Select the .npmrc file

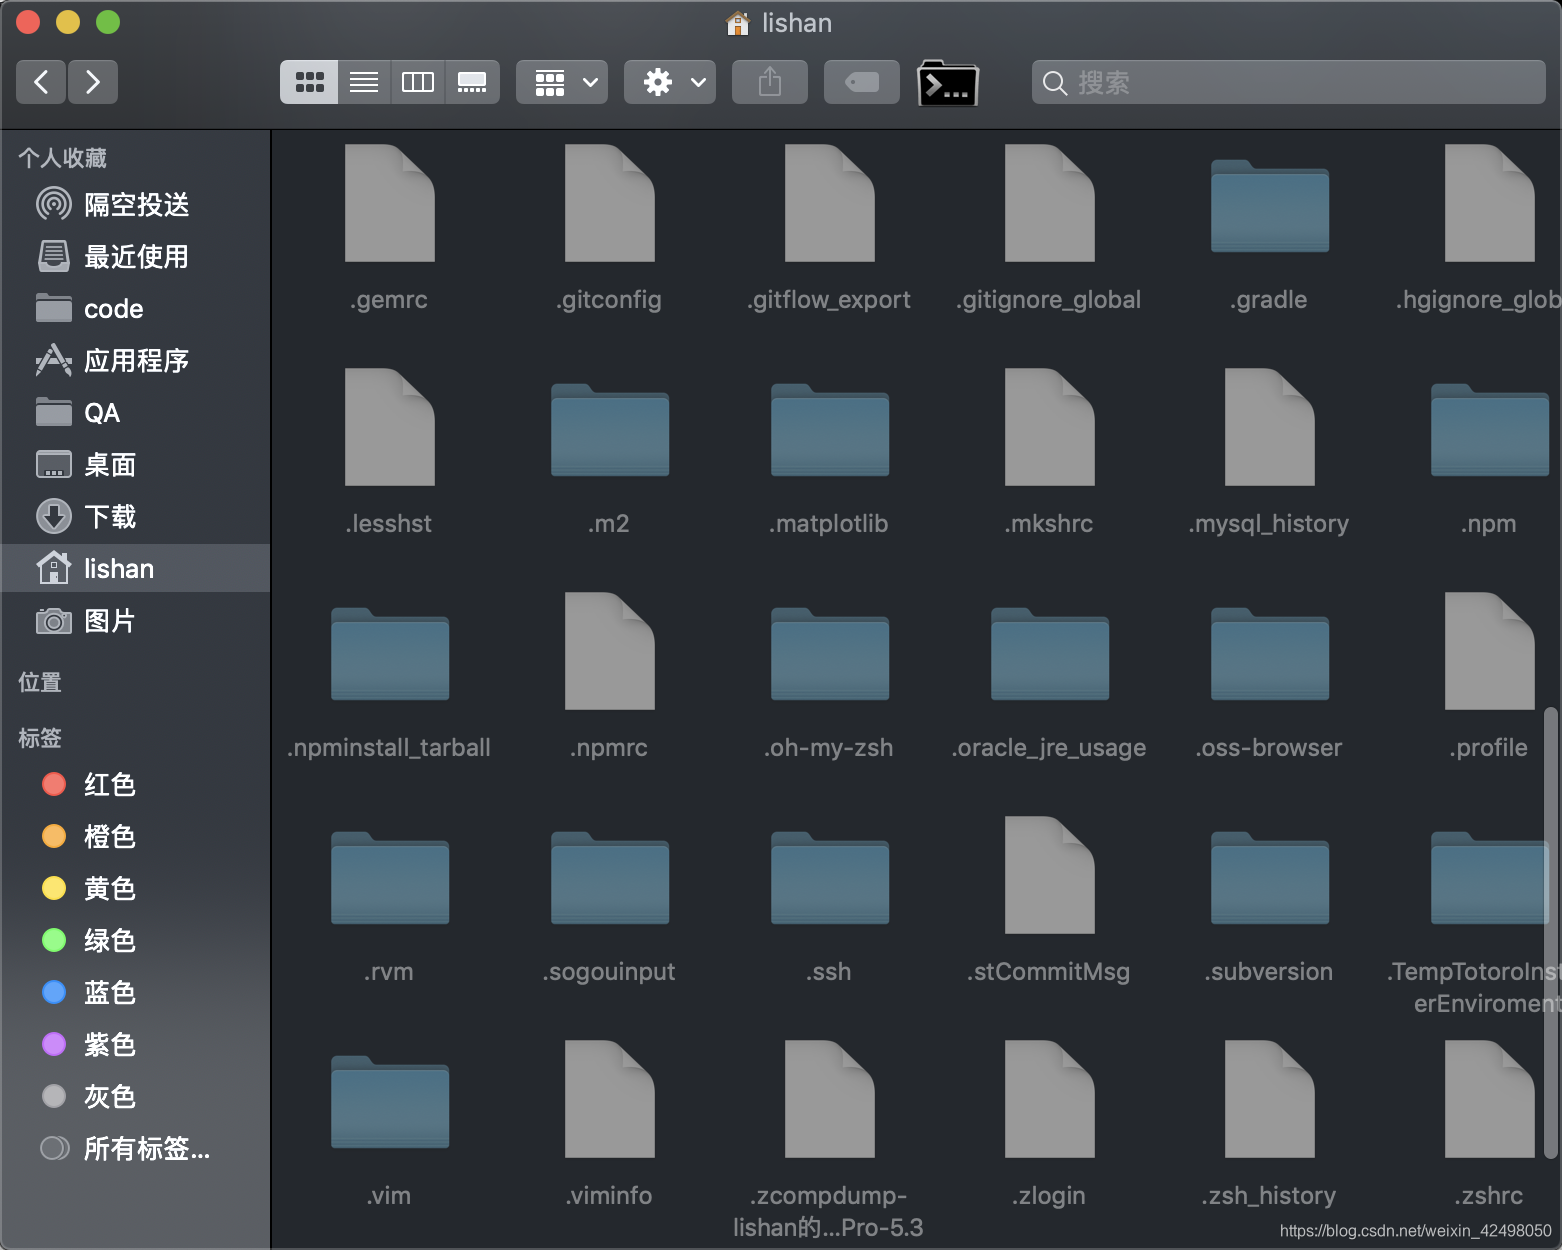(610, 651)
